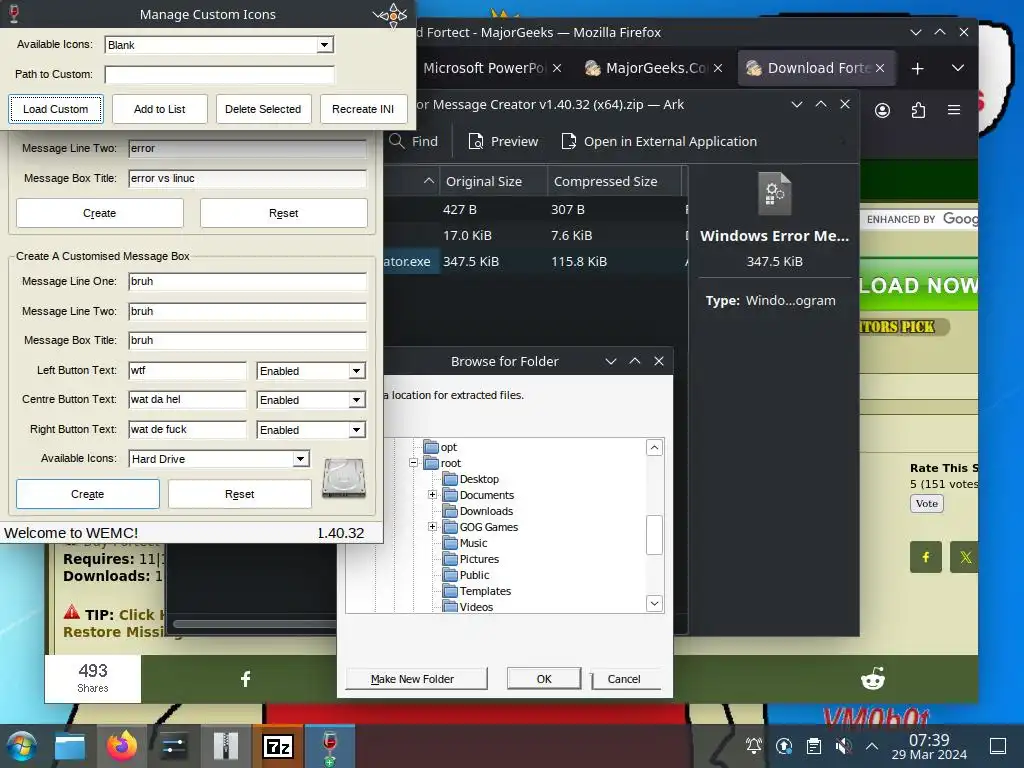This screenshot has width=1024, height=768.
Task: Collapse the root folder tree node
Action: [x=413, y=463]
